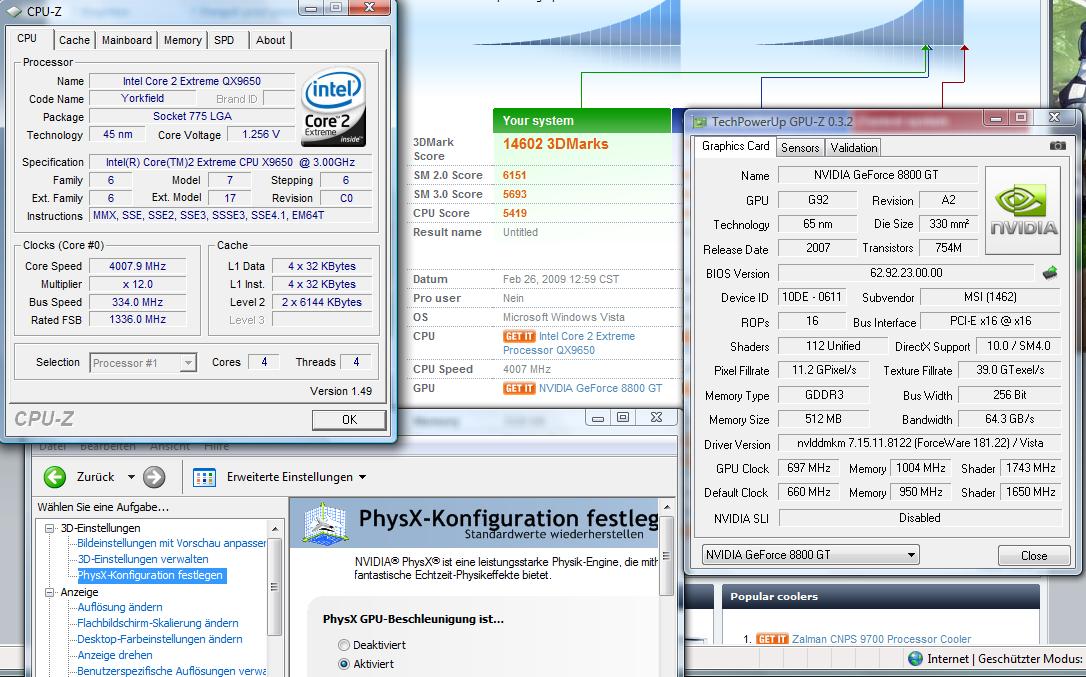Click the green Zurück back arrow
The height and width of the screenshot is (677, 1086).
tap(55, 477)
